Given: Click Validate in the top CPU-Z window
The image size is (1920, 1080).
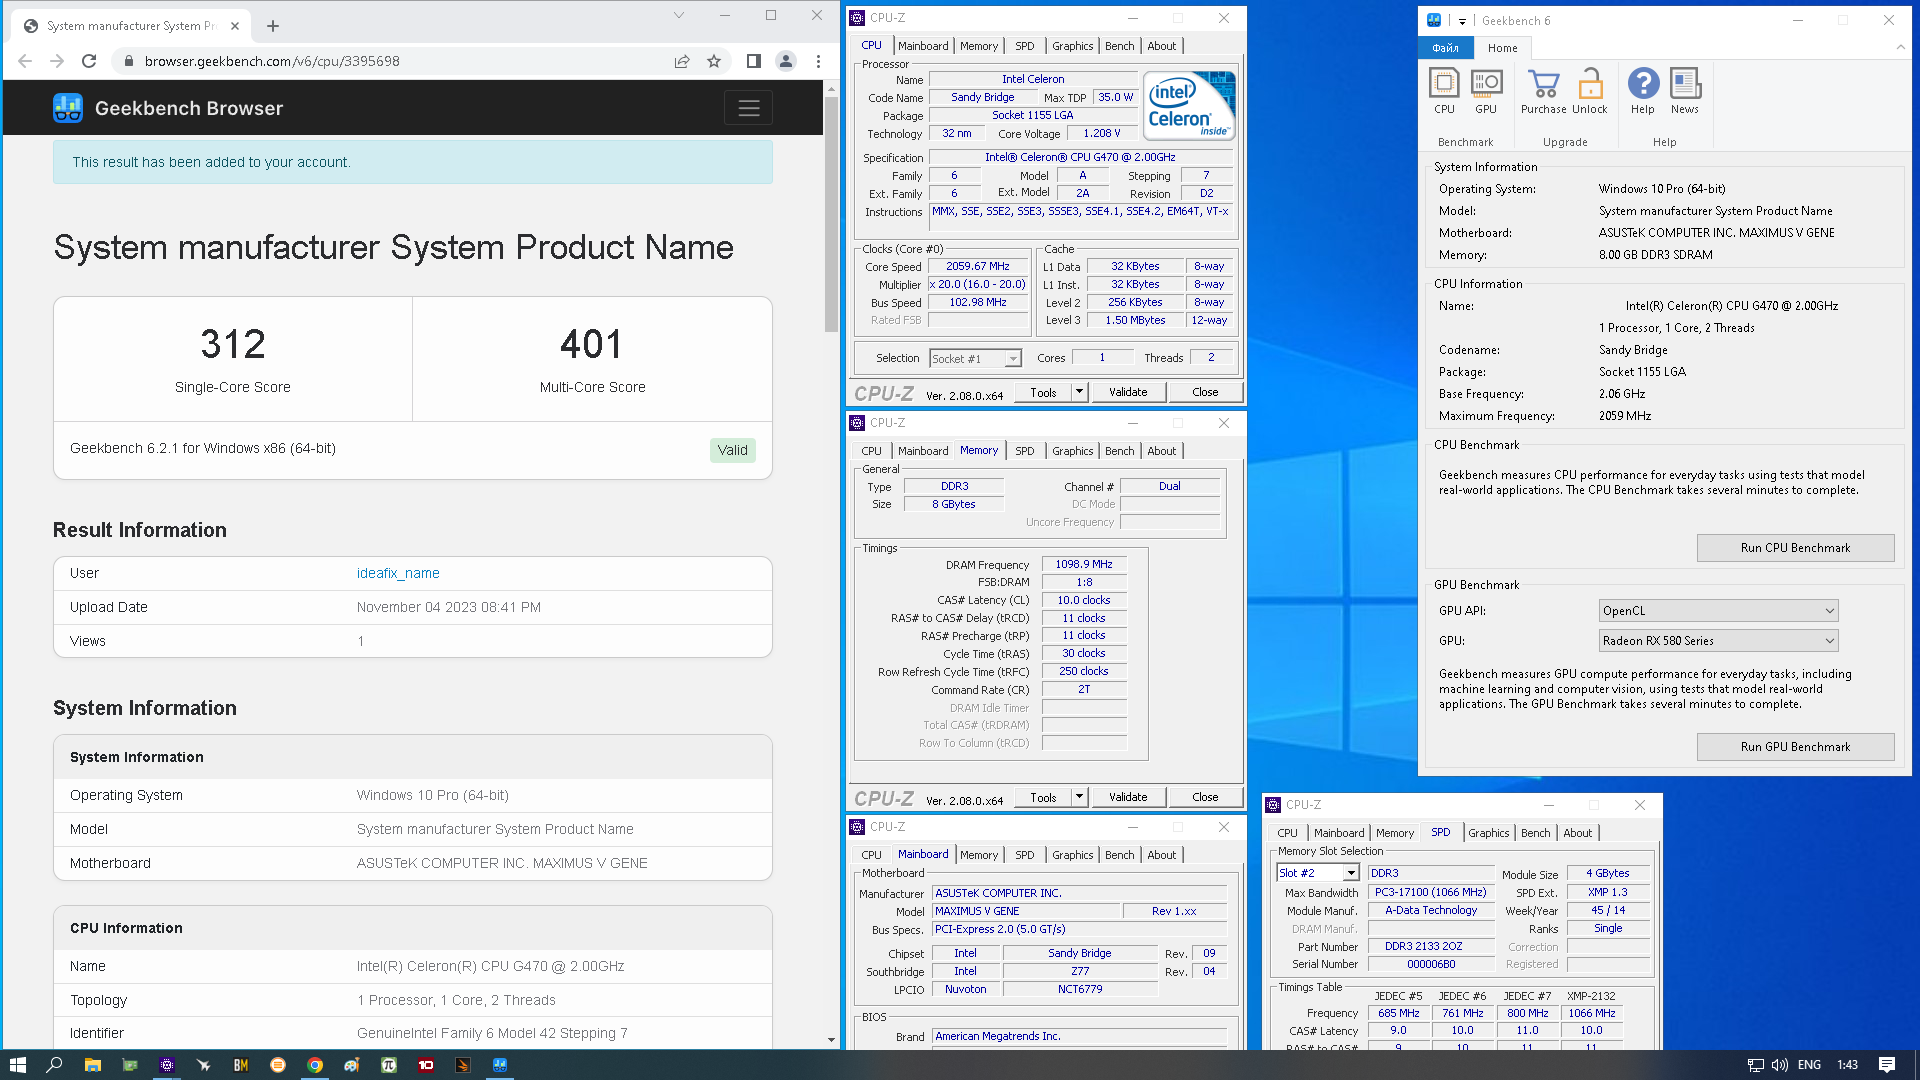Looking at the screenshot, I should pyautogui.click(x=1128, y=393).
